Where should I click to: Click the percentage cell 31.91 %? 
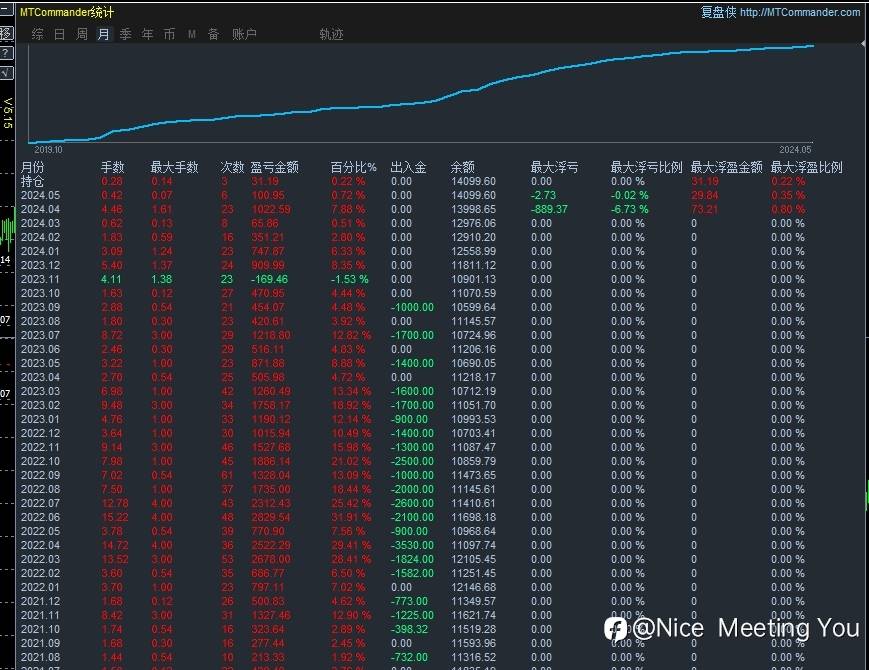point(351,518)
